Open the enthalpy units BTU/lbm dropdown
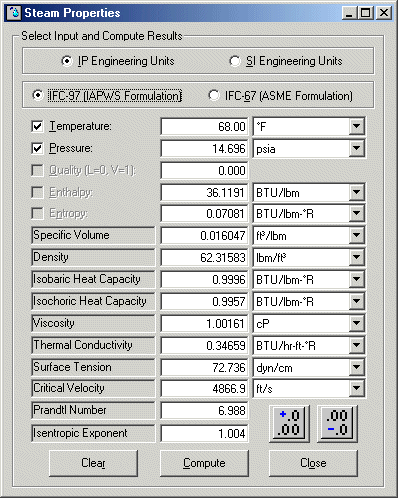 click(x=356, y=192)
